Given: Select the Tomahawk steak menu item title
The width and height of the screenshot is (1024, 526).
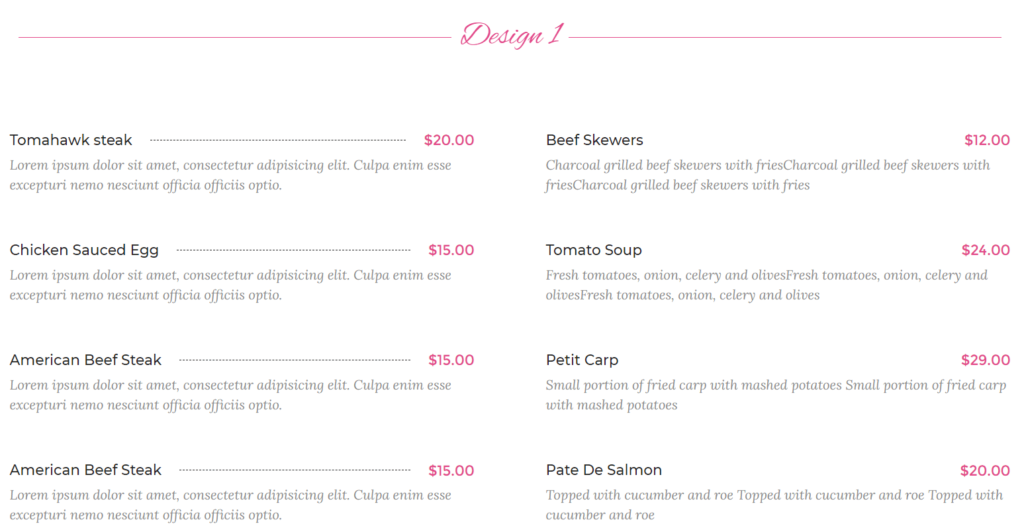Looking at the screenshot, I should pyautogui.click(x=71, y=140).
